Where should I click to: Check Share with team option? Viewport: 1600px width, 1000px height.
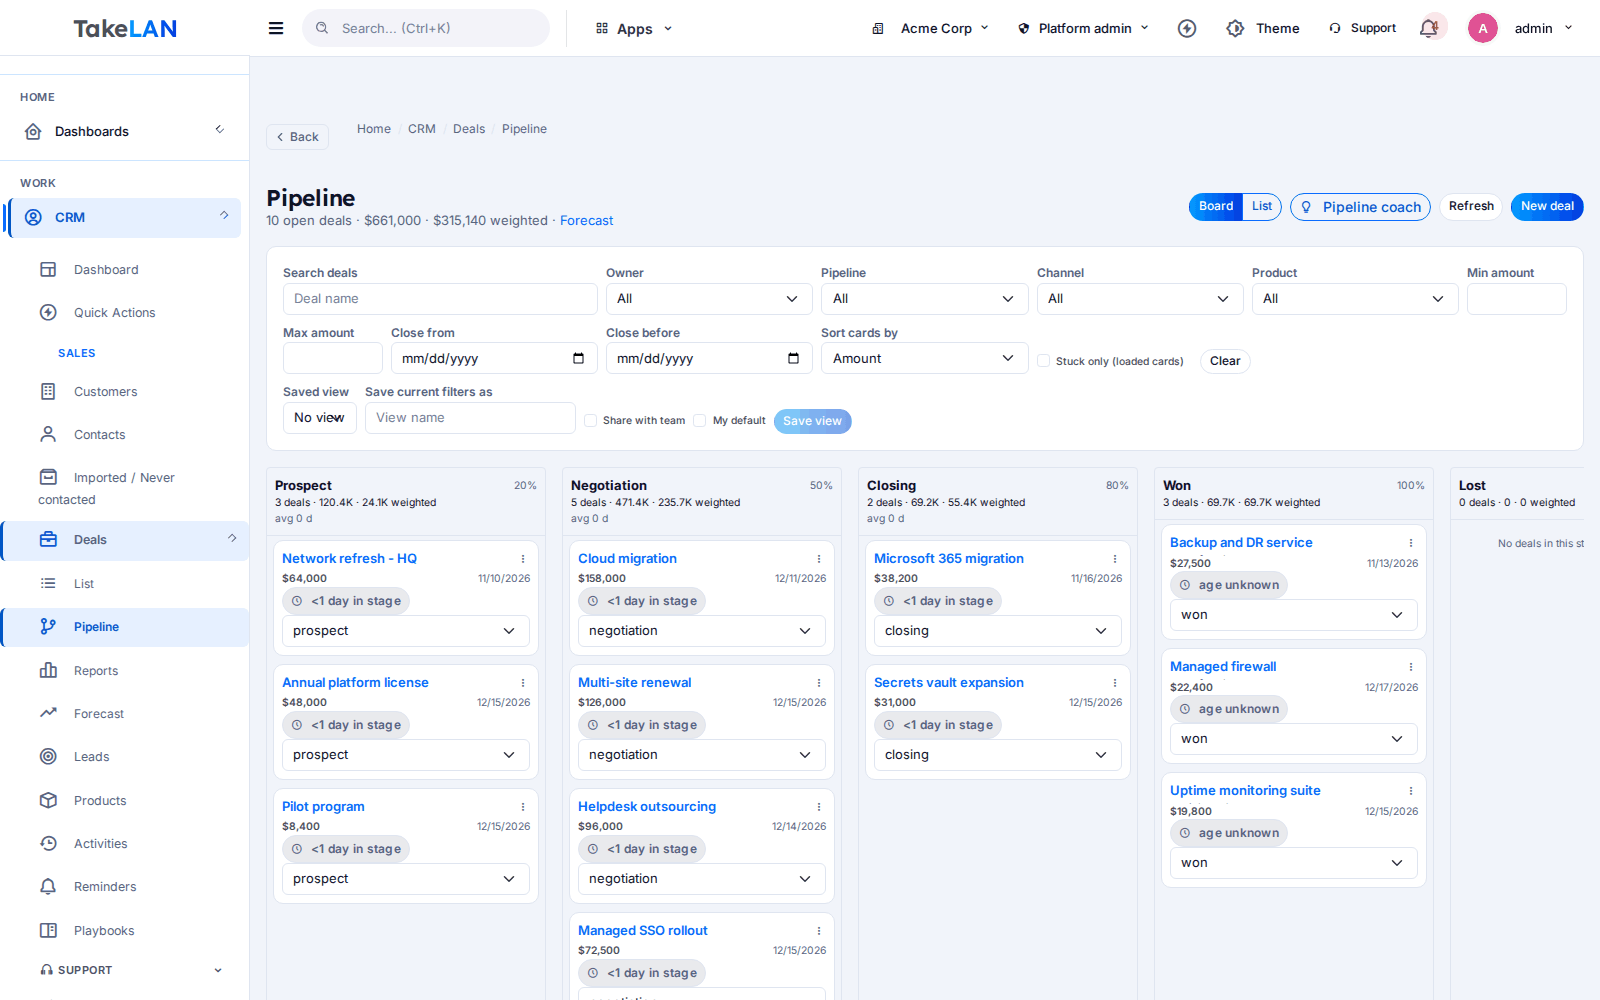point(590,421)
